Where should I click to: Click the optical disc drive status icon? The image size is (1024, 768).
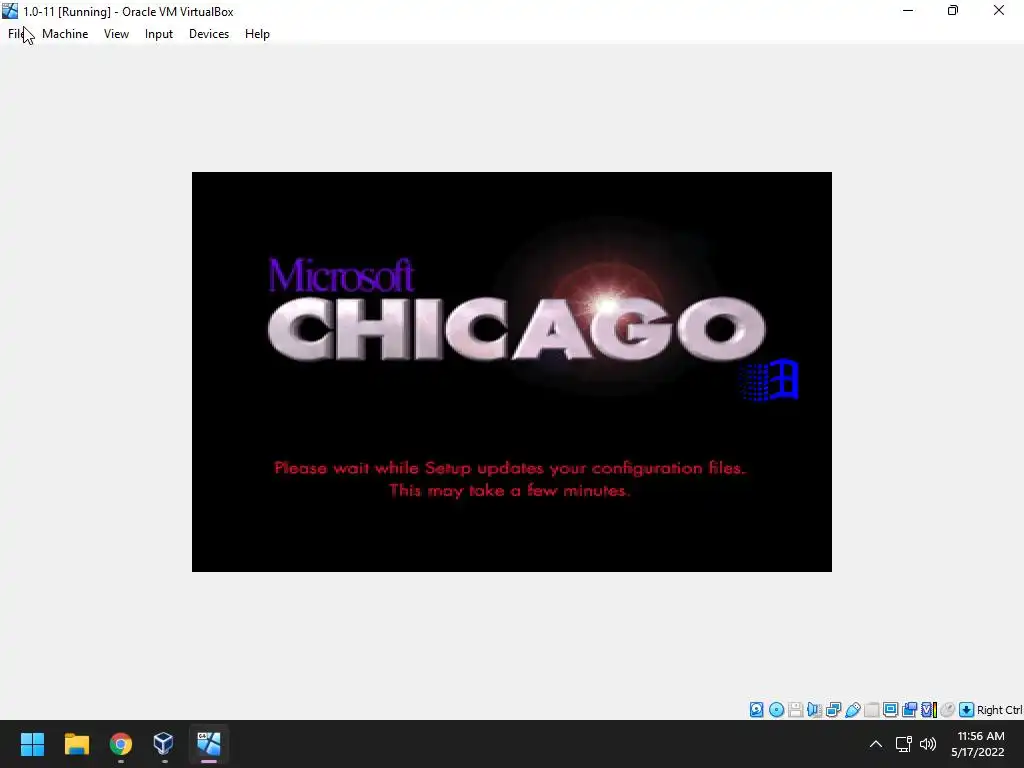[776, 710]
